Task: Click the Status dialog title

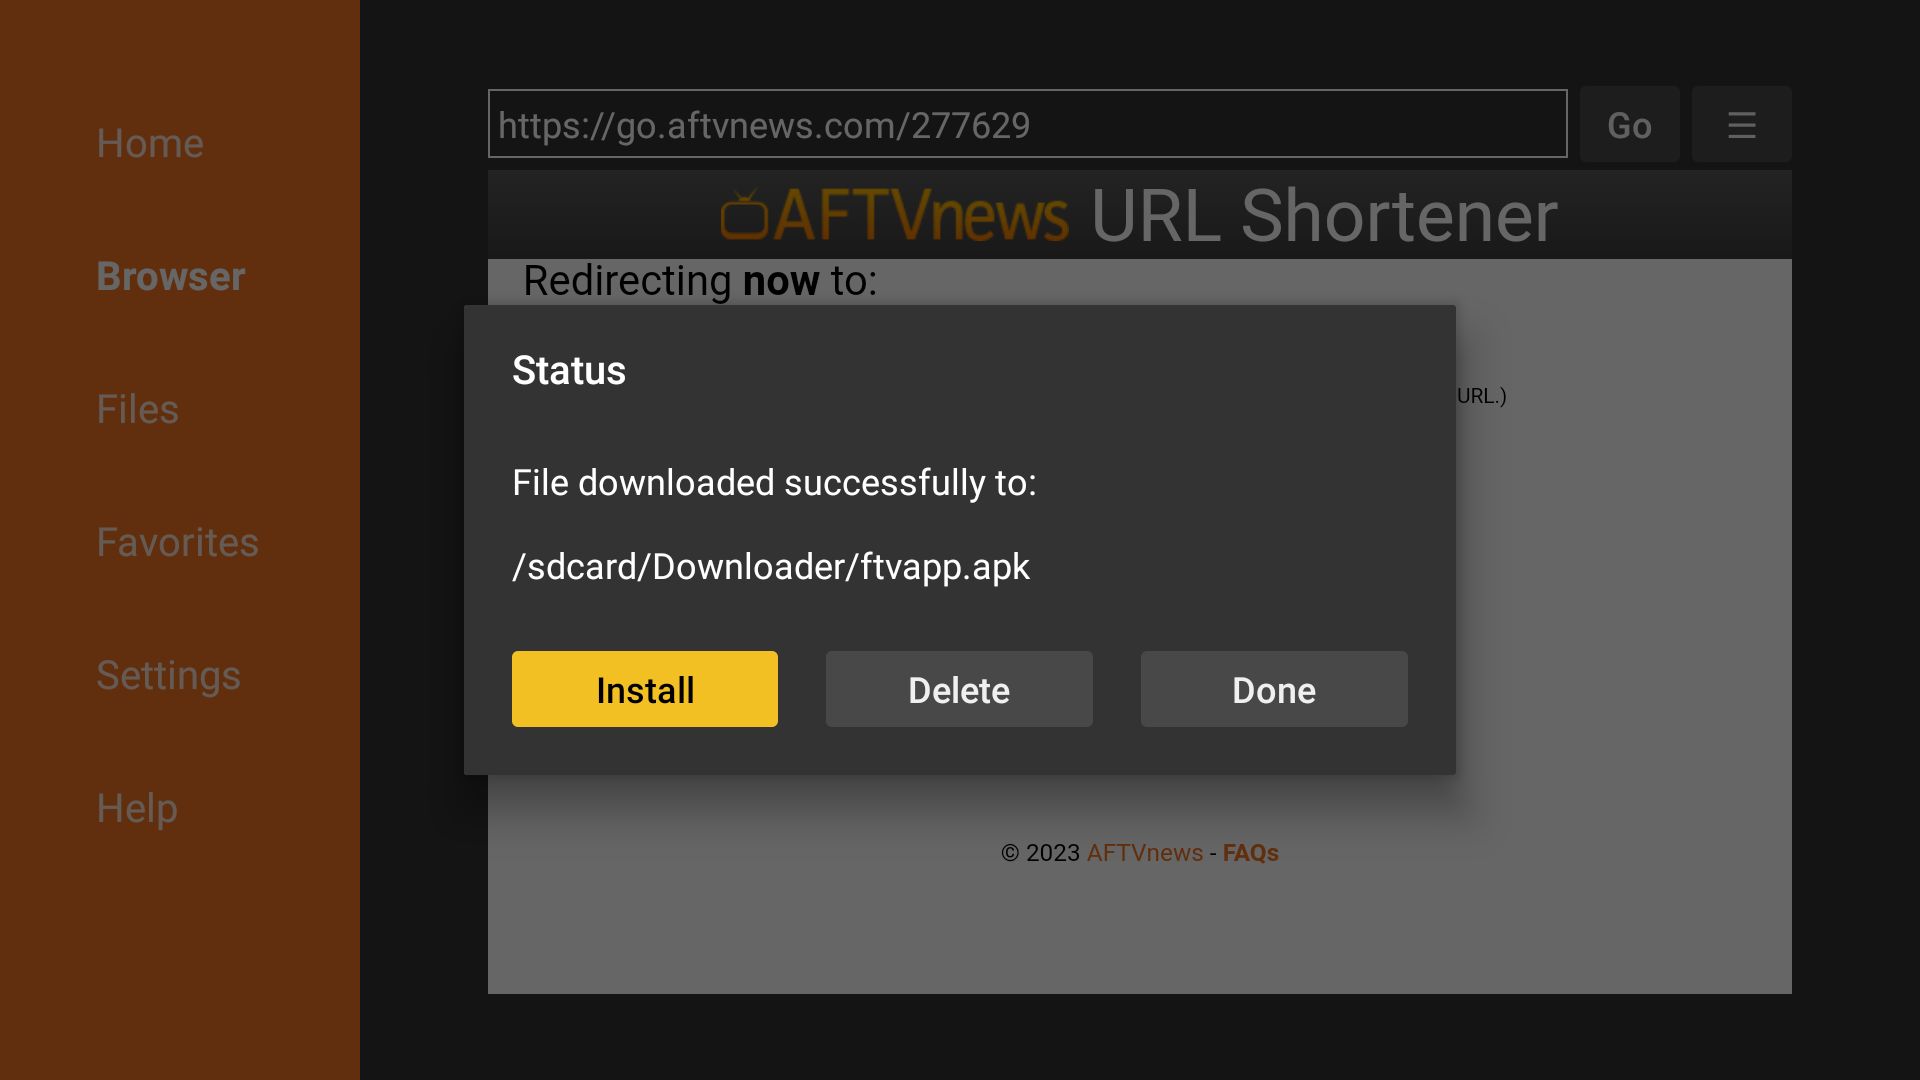Action: 568,370
